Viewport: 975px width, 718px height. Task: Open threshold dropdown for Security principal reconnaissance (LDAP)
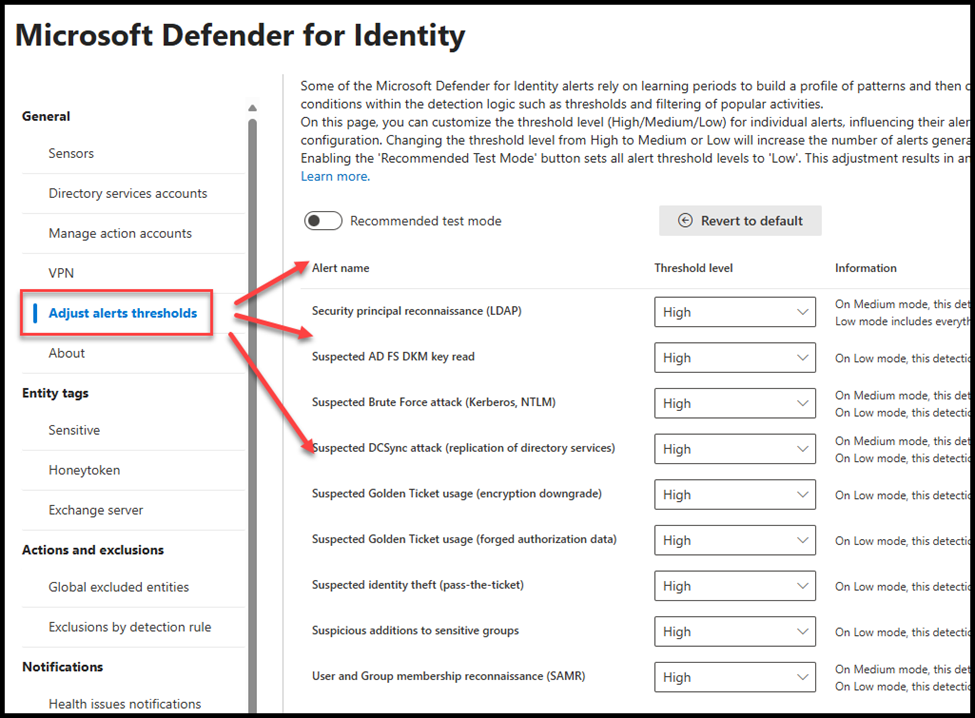(734, 312)
